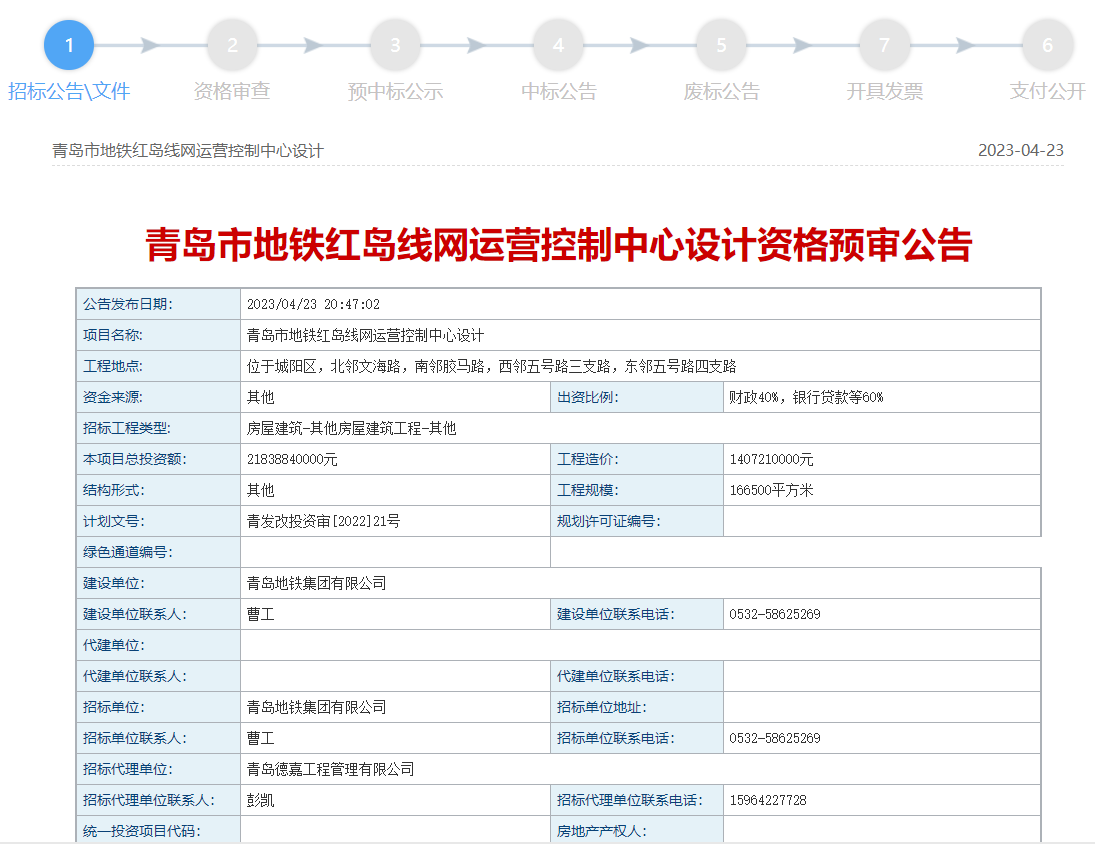Image resolution: width=1095 pixels, height=850 pixels.
Task: Select the 项目名称 value cell
Action: (x=640, y=335)
